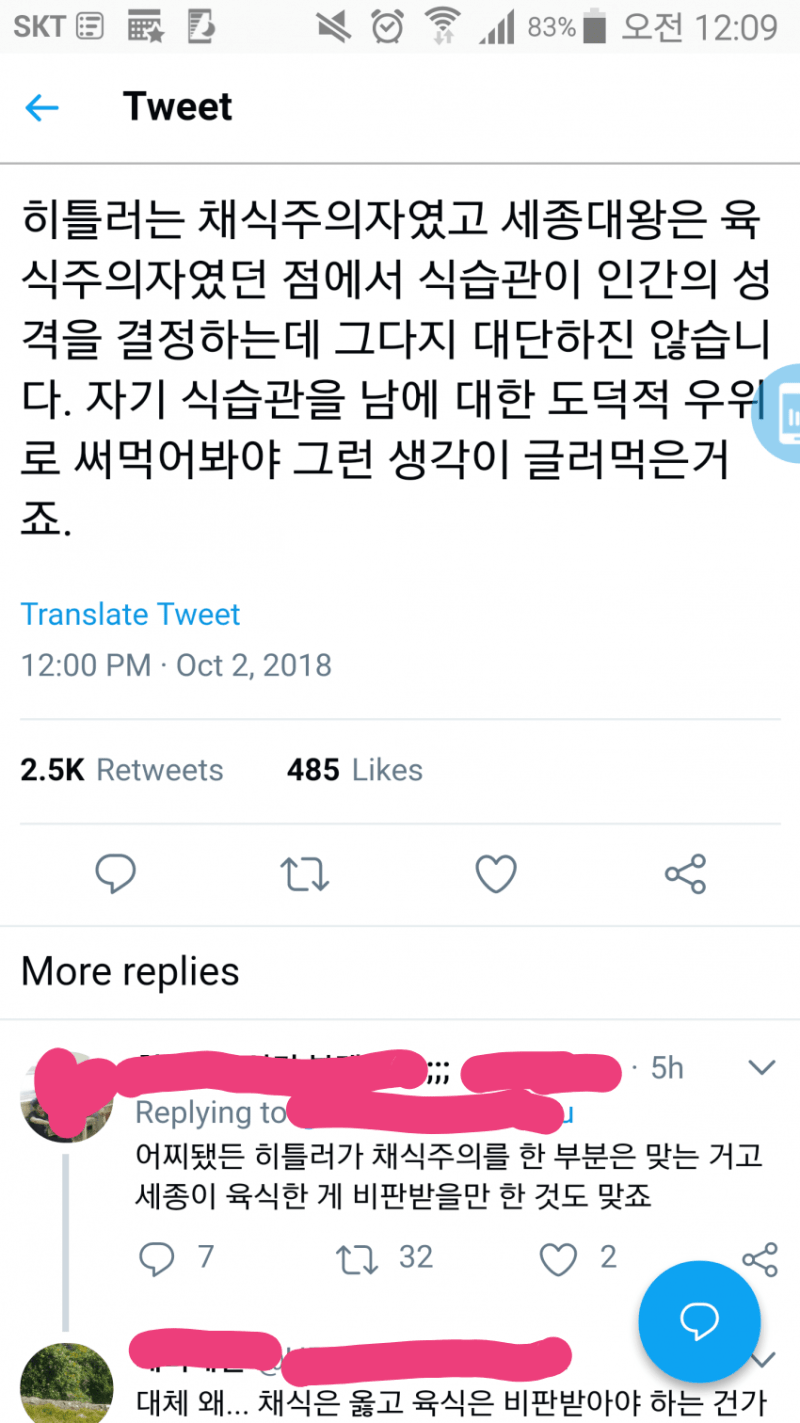Screen dimensions: 800x1423
Task: Translate Tweet link
Action: pyautogui.click(x=130, y=614)
